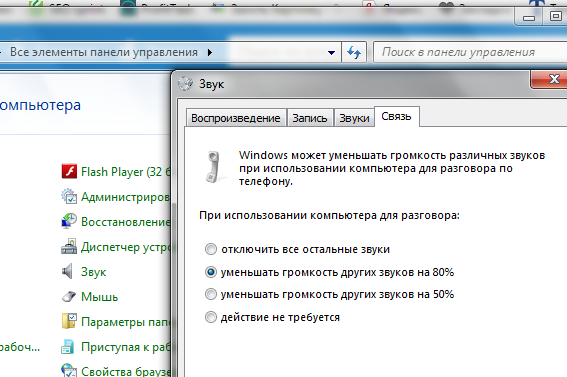The image size is (567, 377).
Task: Open the Звук link in Control Panel
Action: click(93, 272)
